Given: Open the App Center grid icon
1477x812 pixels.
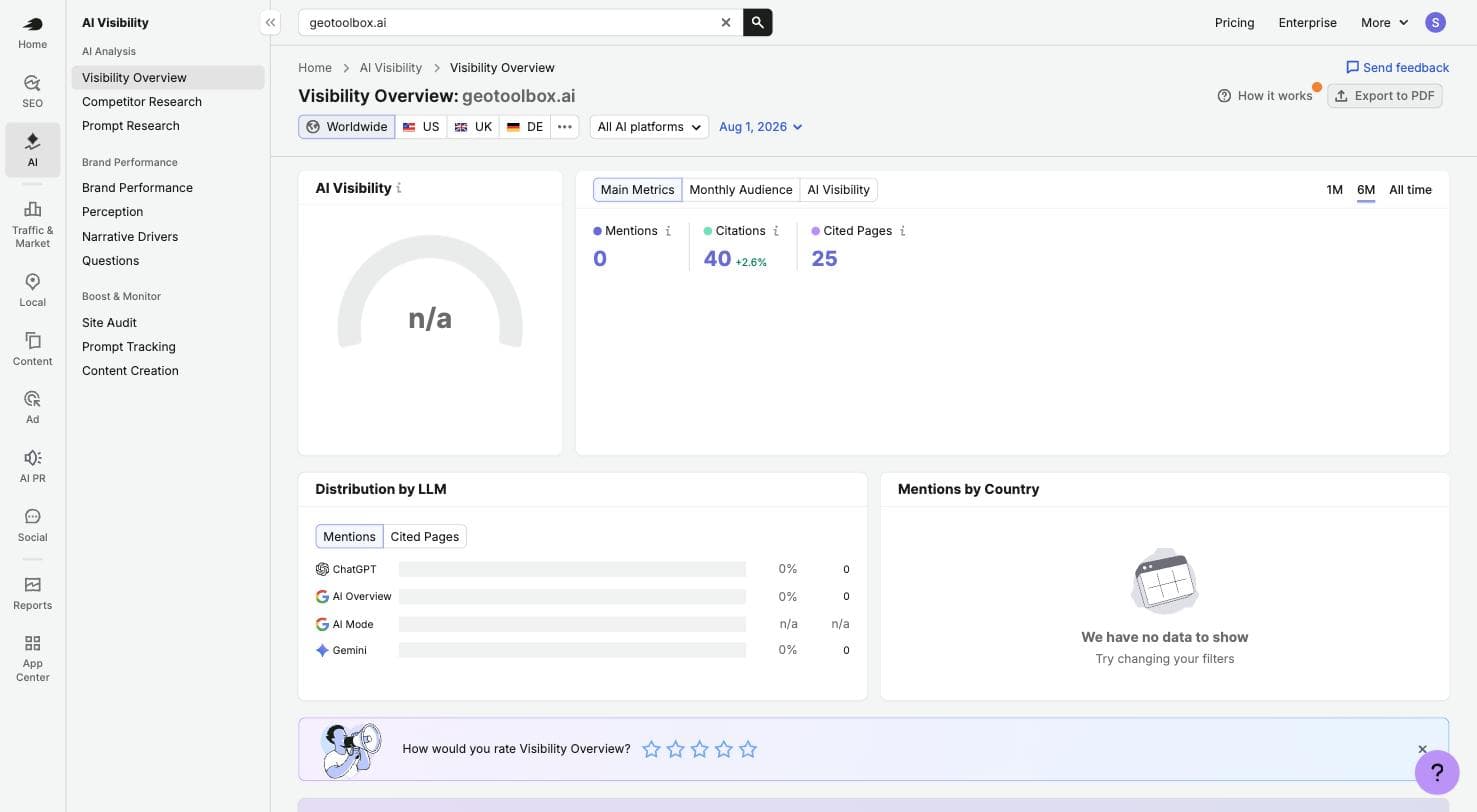Looking at the screenshot, I should click(32, 643).
